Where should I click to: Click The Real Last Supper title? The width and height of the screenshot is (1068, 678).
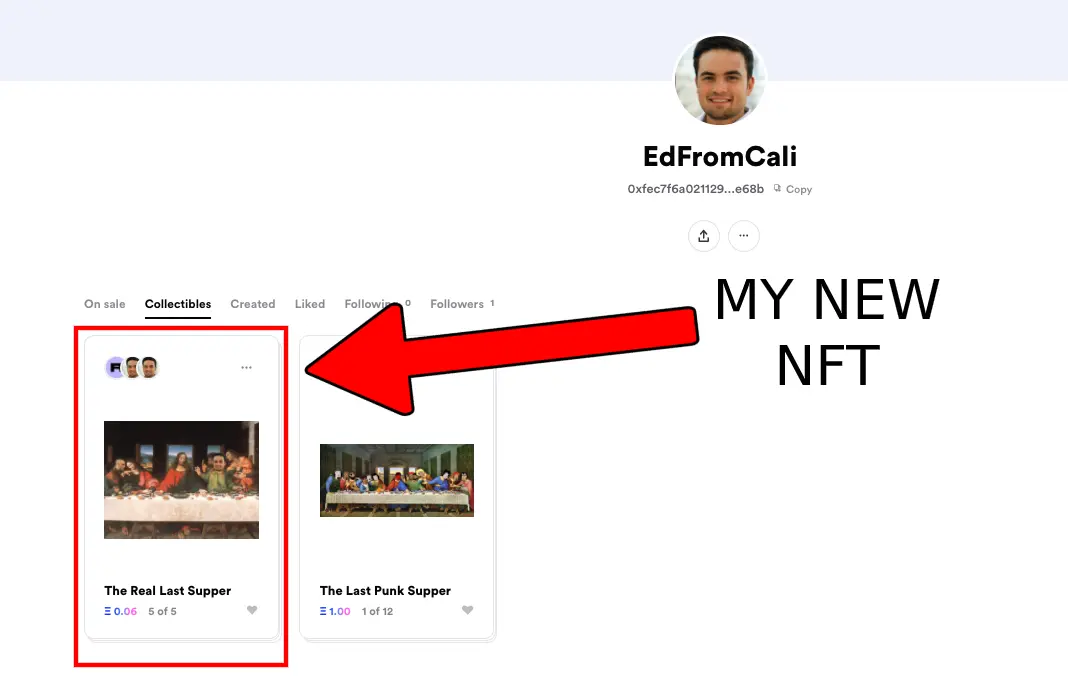pos(168,591)
